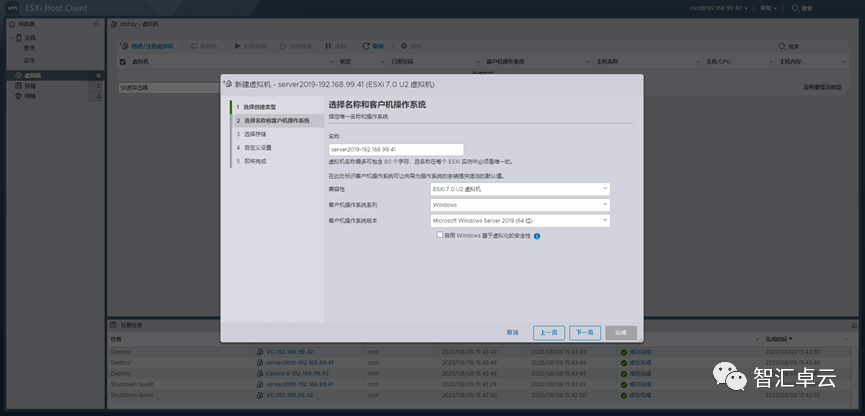Open the guest OS family Windows dropdown
The image size is (865, 416).
pos(520,205)
